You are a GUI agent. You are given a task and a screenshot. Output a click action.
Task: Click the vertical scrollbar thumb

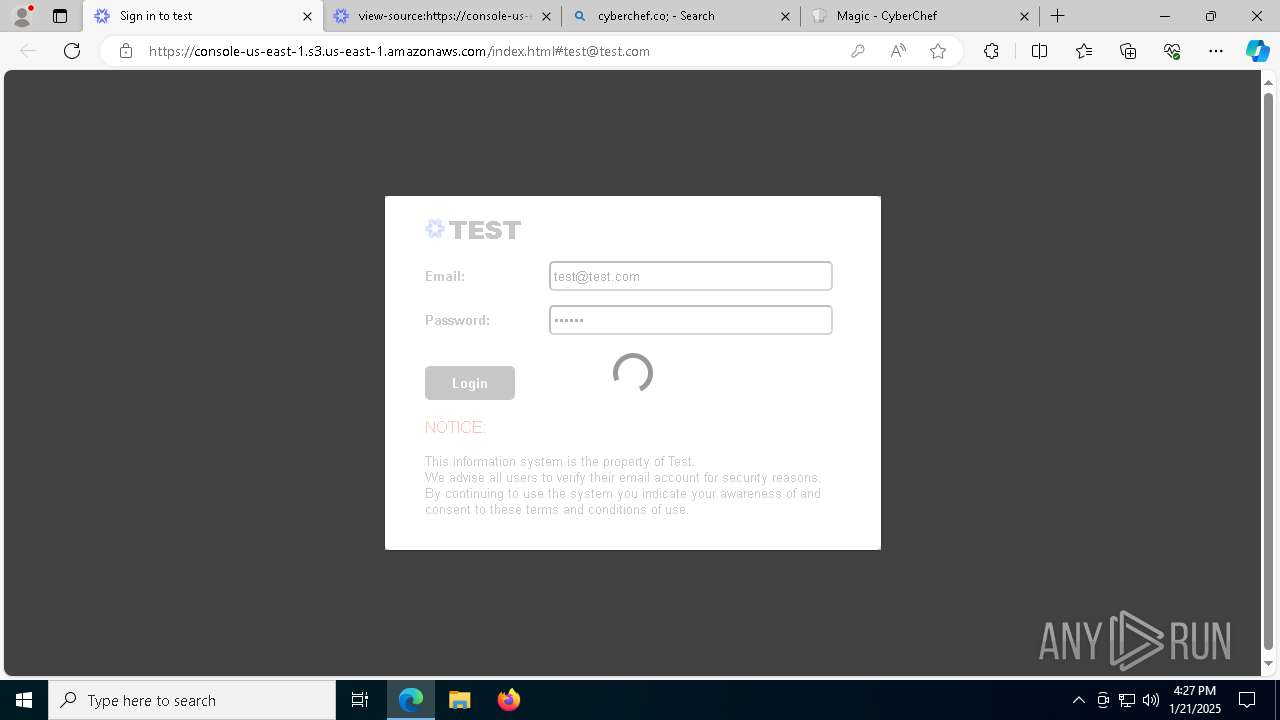(1269, 370)
